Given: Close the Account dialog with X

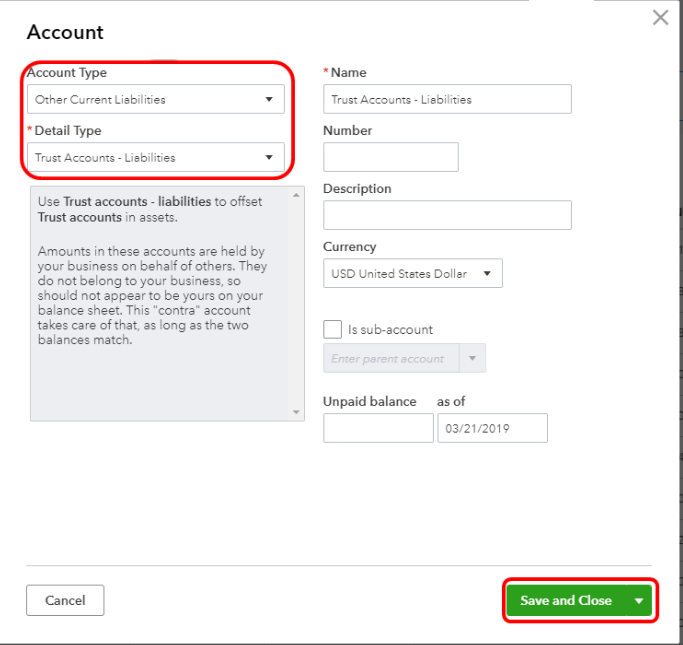Looking at the screenshot, I should click(x=660, y=17).
